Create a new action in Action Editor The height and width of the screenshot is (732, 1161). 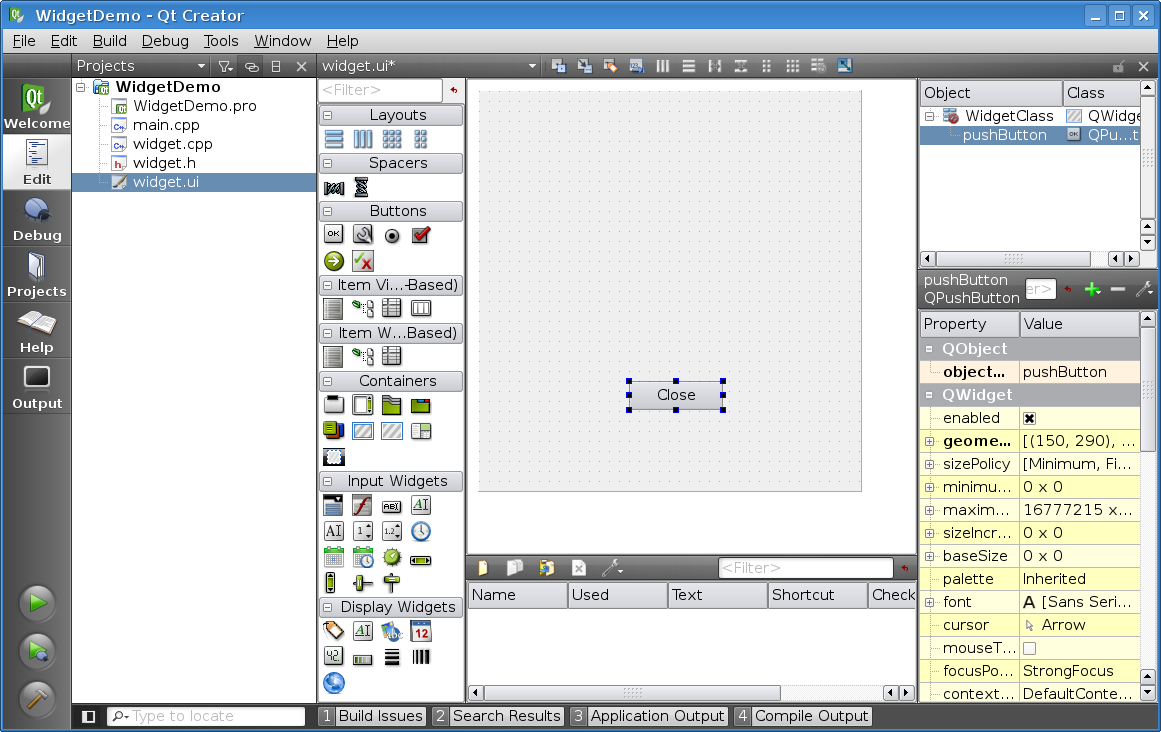pos(483,568)
